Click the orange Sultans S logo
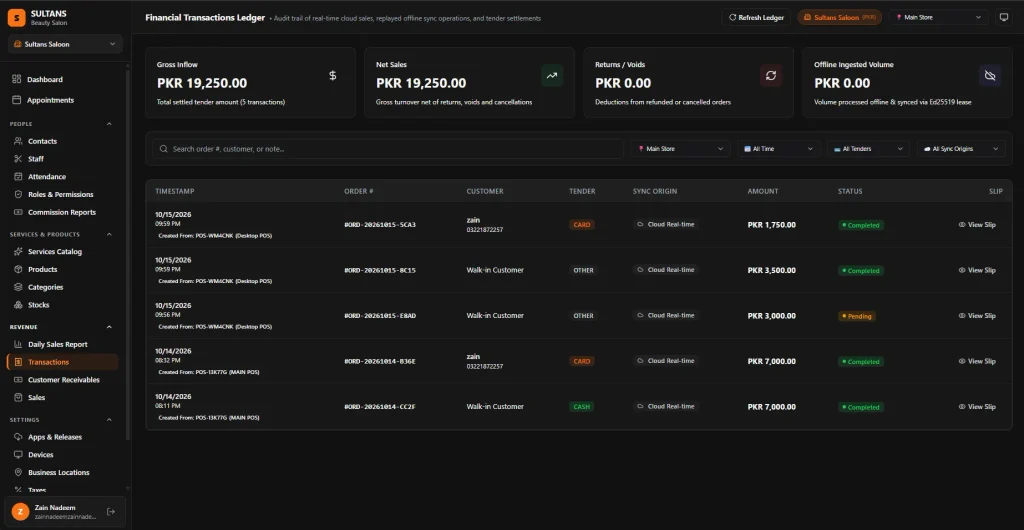This screenshot has width=1024, height=530. click(16, 18)
